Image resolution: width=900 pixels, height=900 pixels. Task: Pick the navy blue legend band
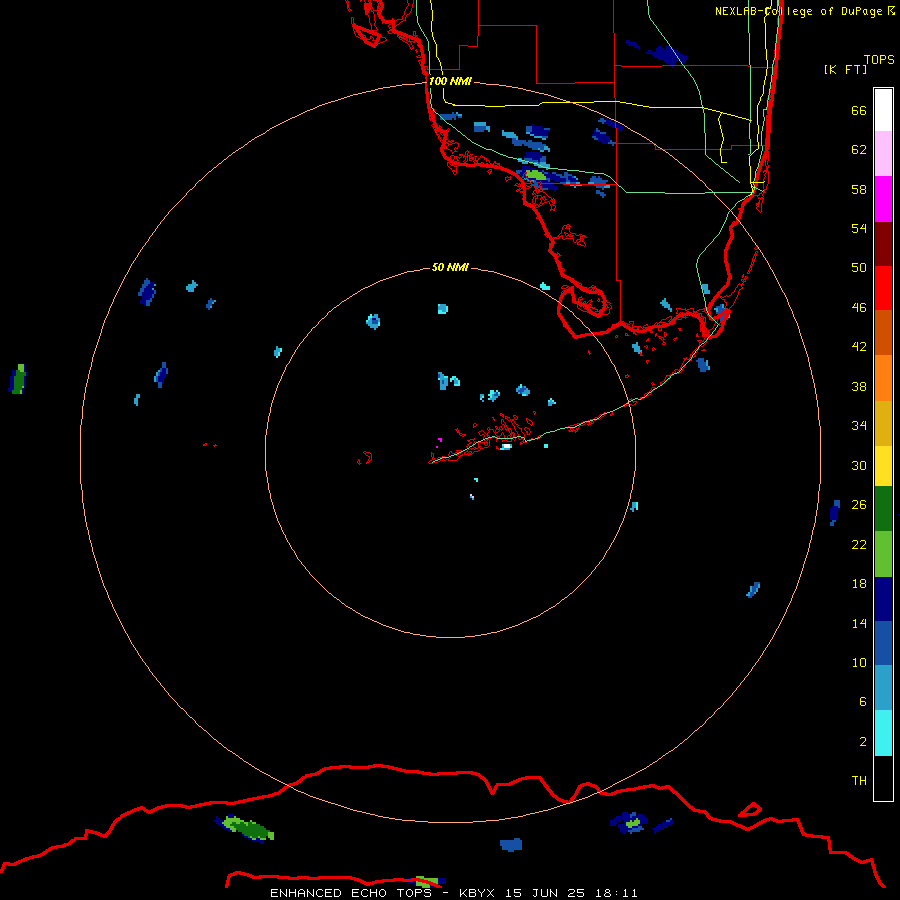883,599
